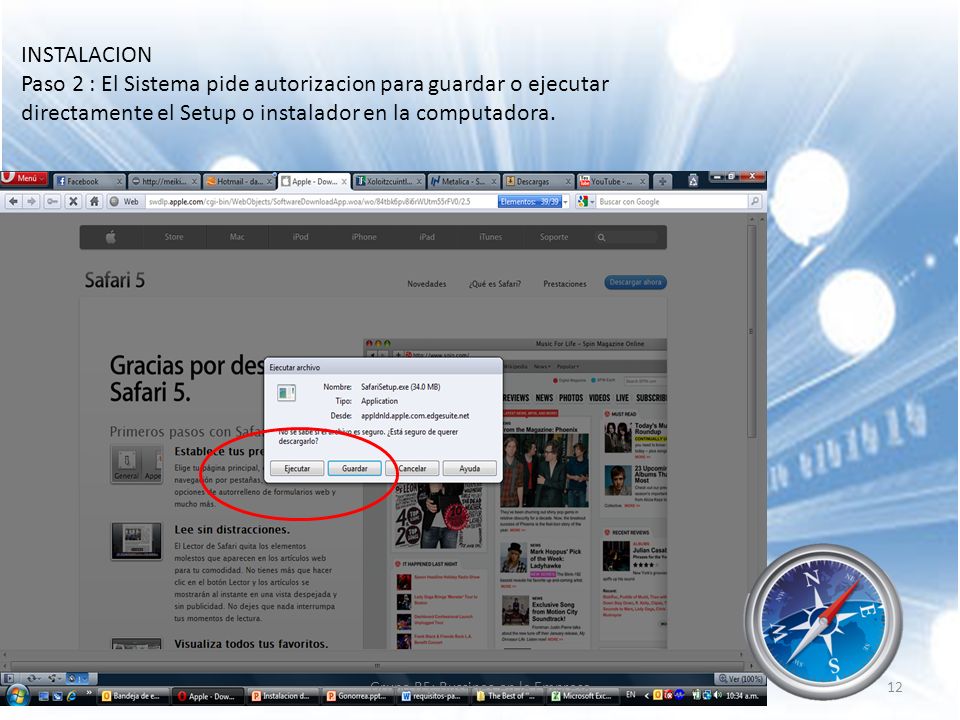Image resolution: width=960 pixels, height=720 pixels.
Task: Go to the Home page icon
Action: 94,201
